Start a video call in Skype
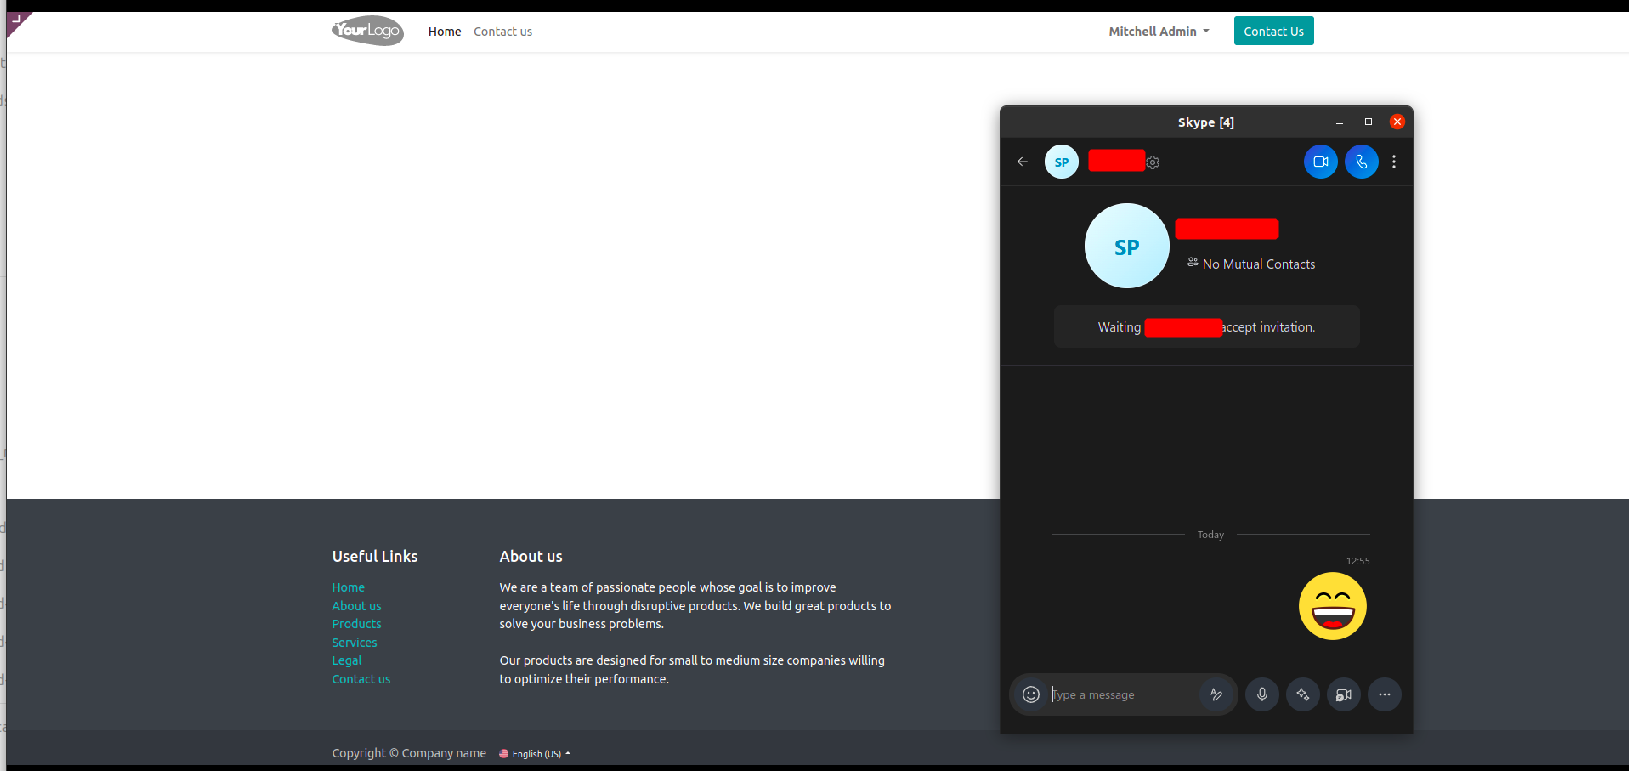 tap(1320, 162)
